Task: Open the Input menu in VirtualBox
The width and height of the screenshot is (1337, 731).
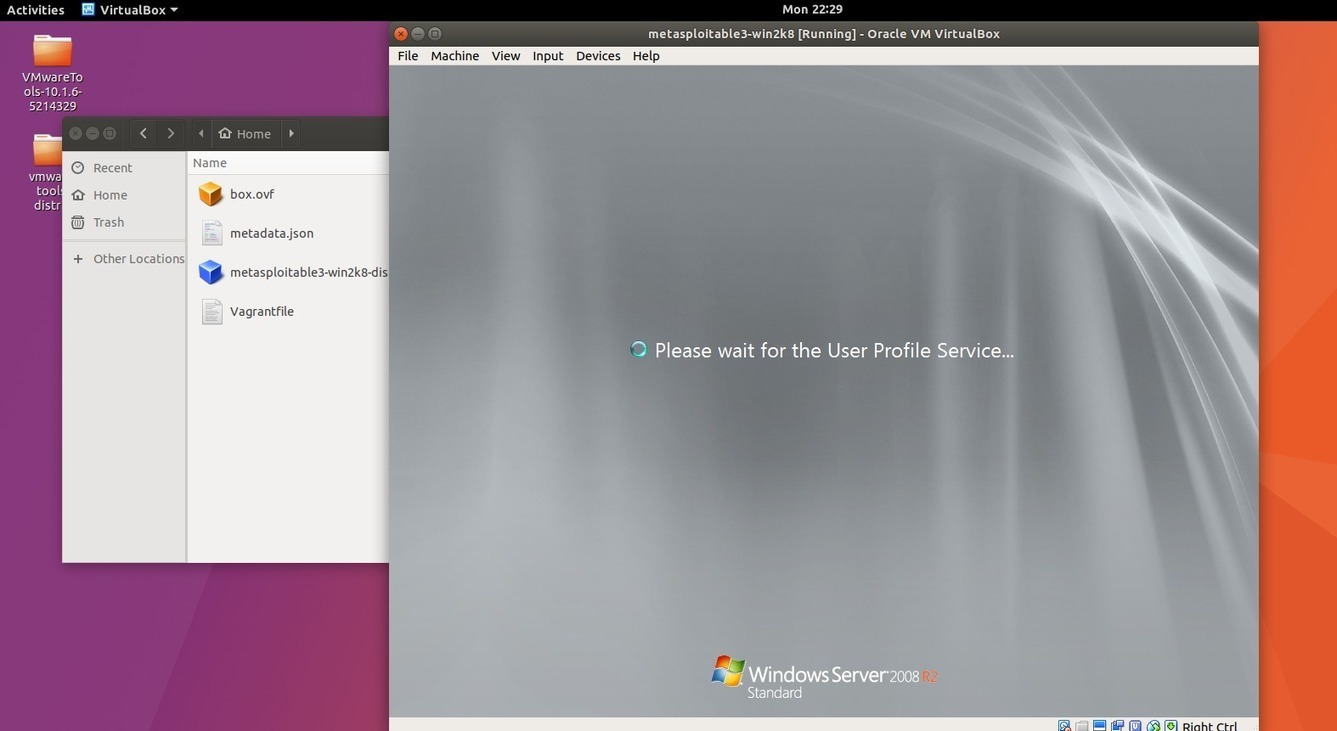Action: (548, 56)
